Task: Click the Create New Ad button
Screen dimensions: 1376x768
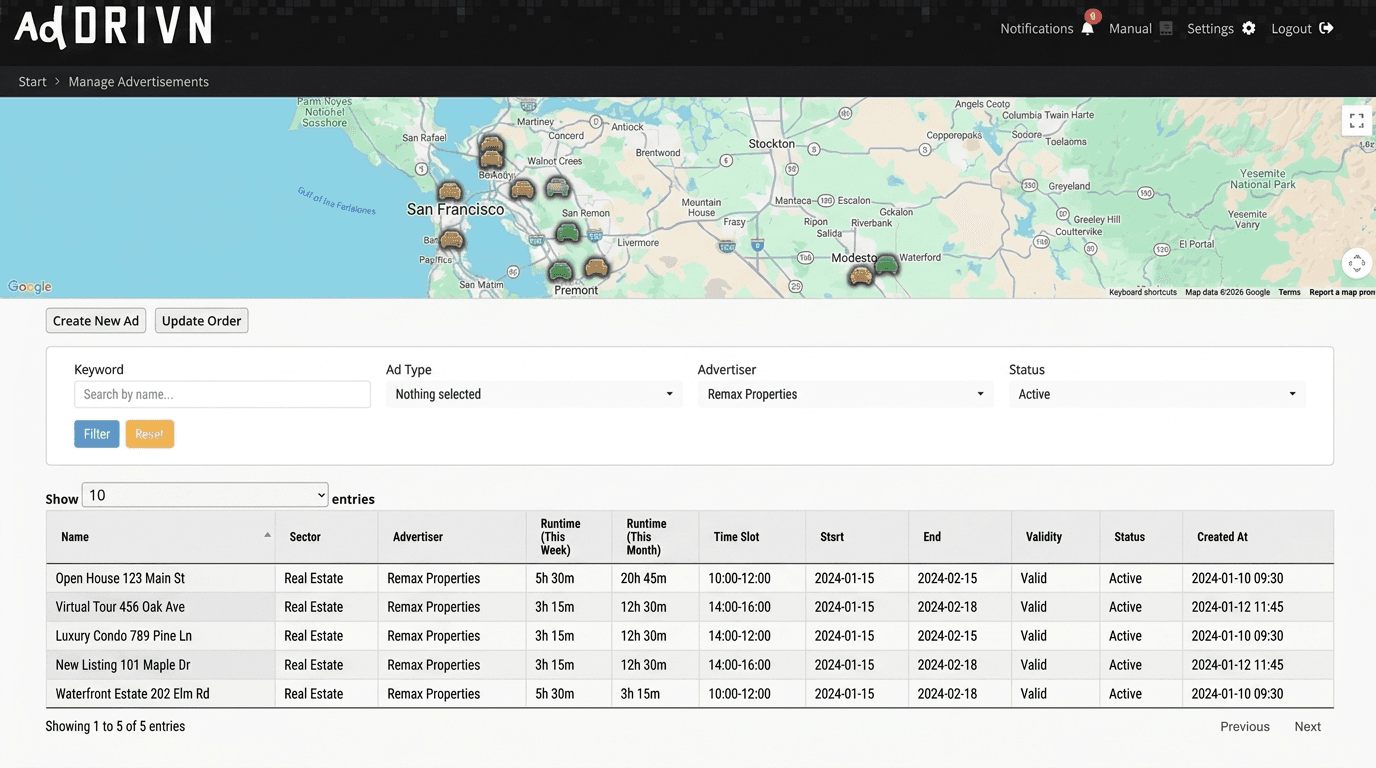Action: tap(96, 321)
